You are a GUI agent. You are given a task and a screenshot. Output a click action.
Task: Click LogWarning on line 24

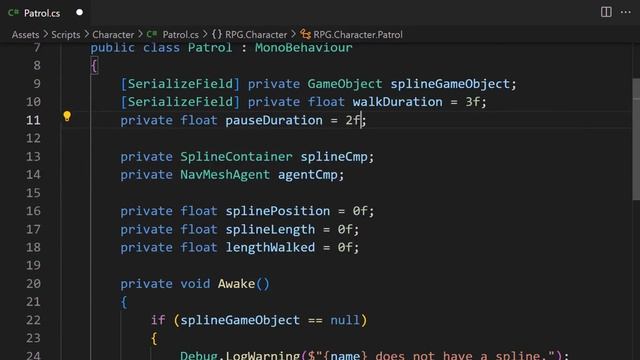pos(263,355)
